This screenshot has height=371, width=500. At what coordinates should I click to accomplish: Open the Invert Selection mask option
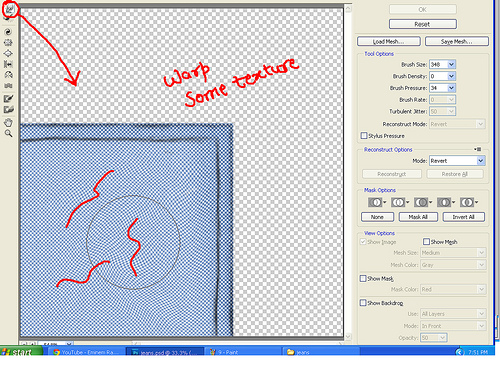[x=469, y=202]
